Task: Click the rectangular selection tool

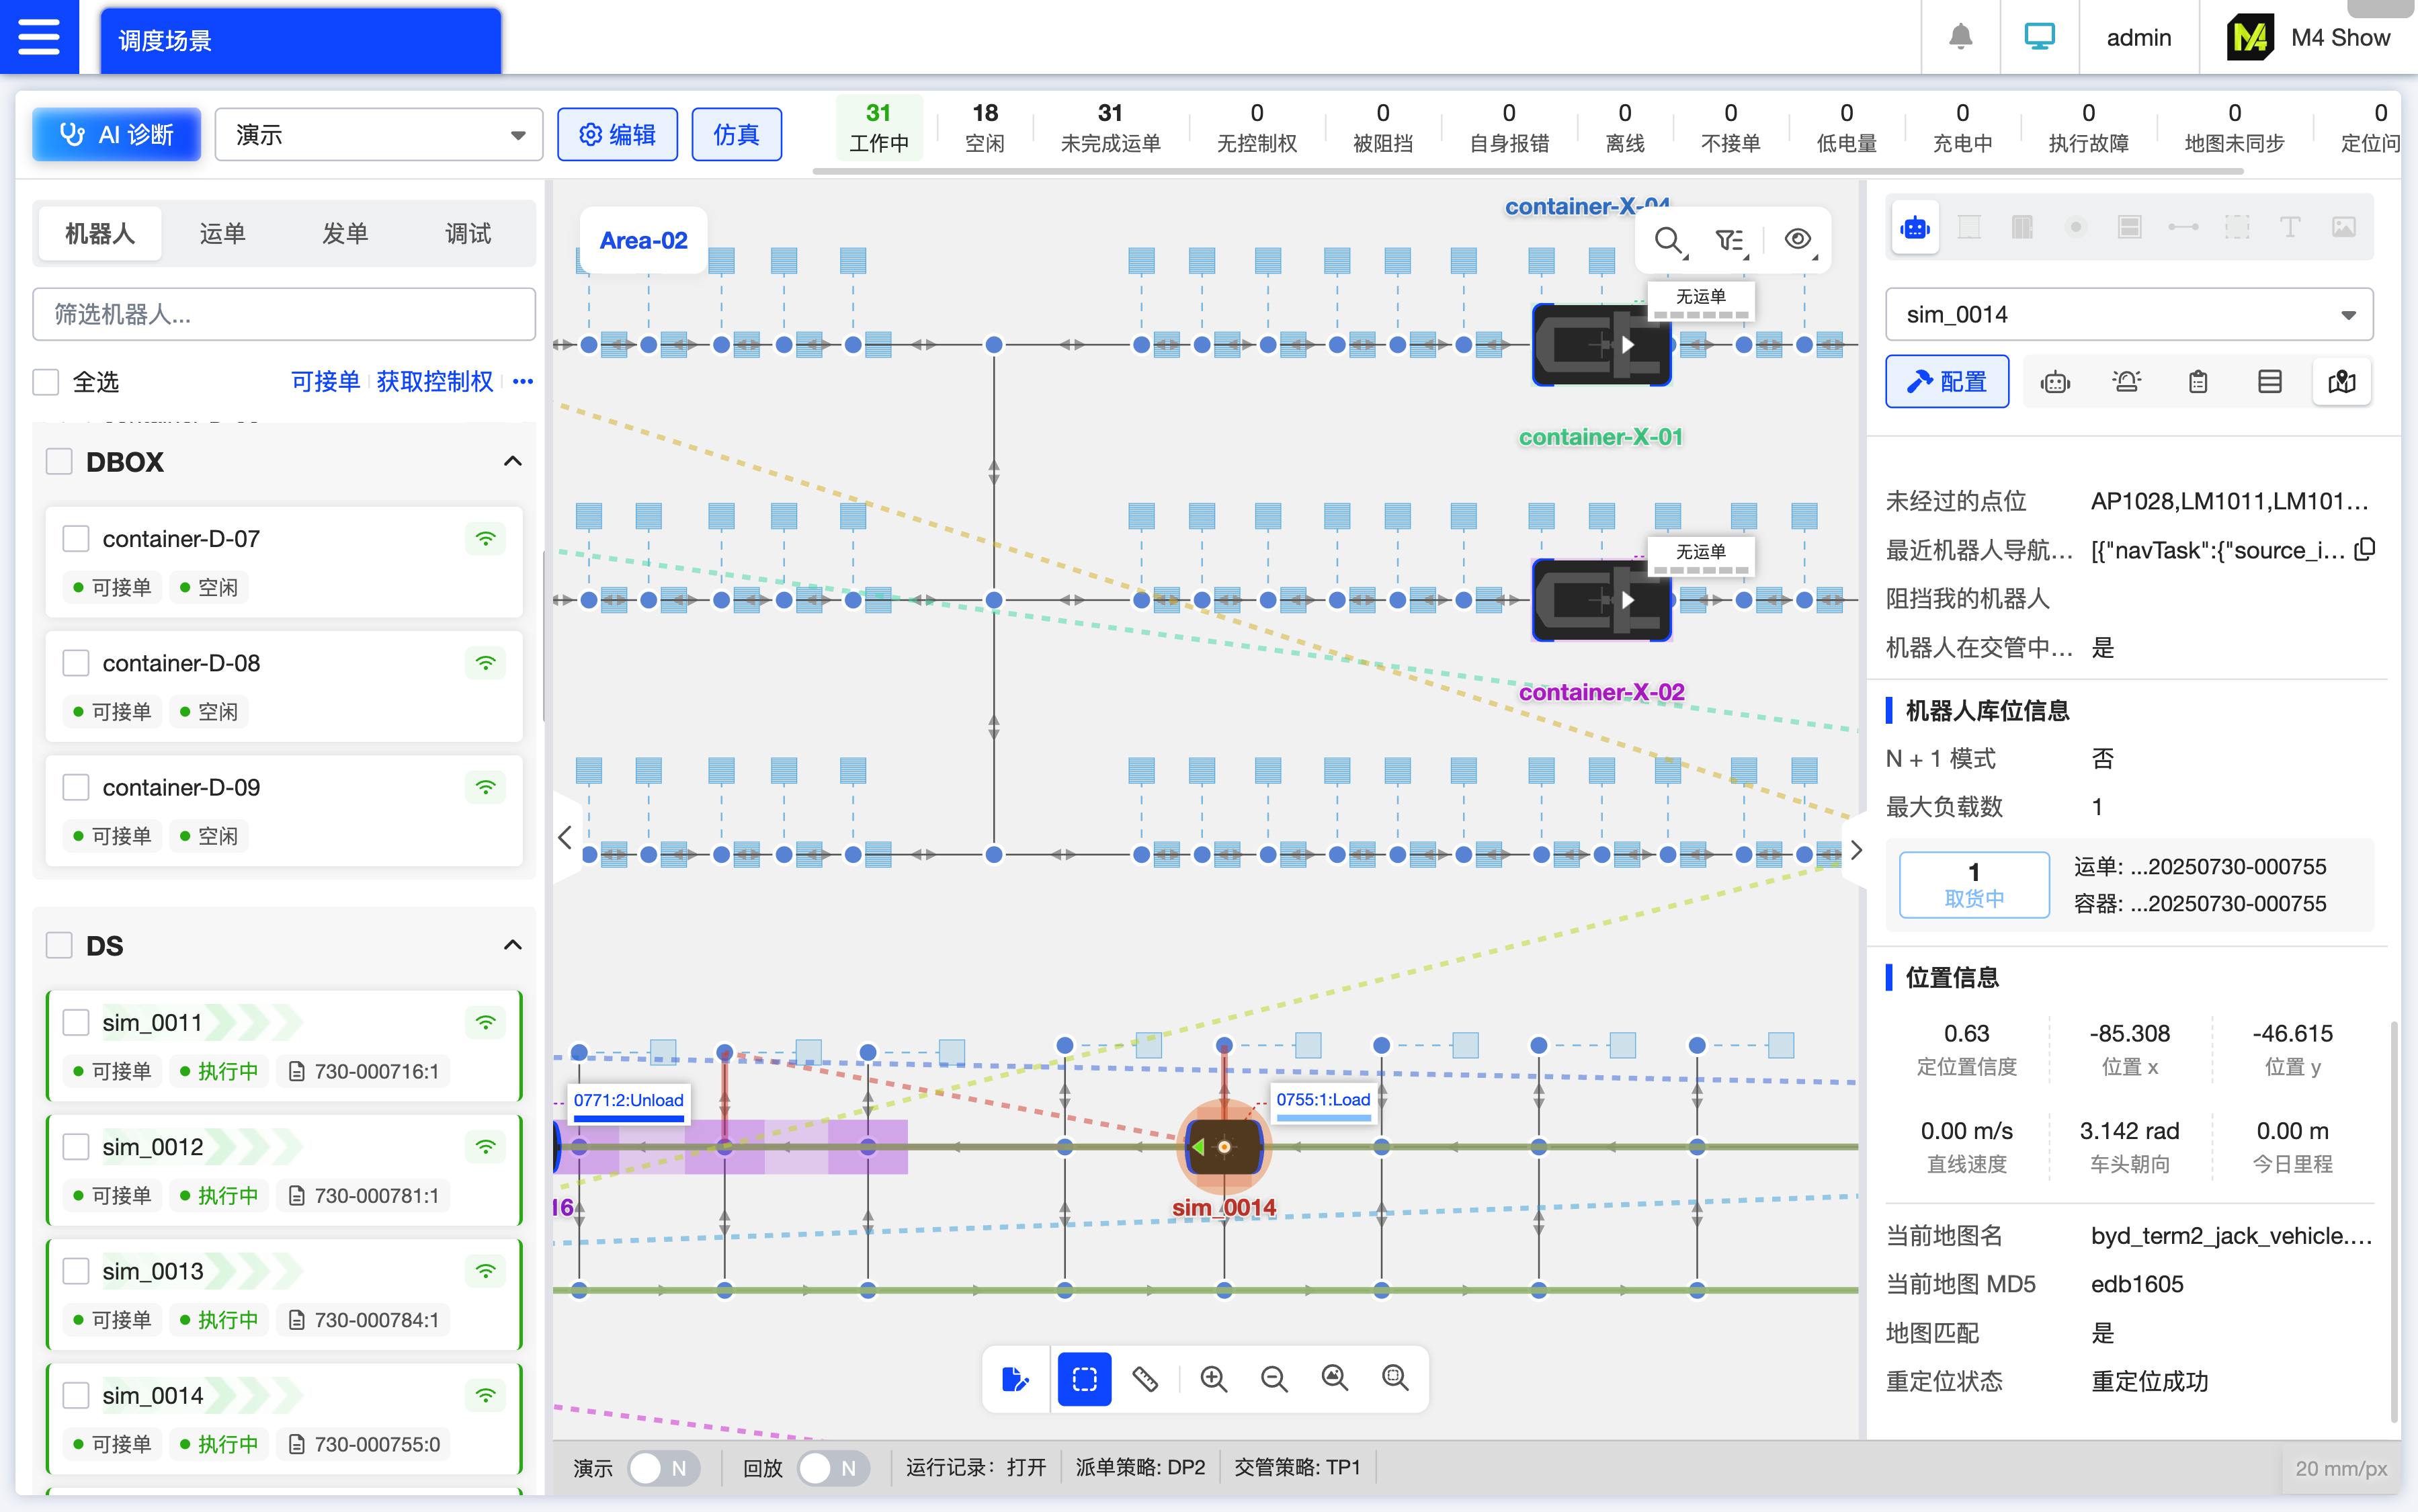Action: click(1085, 1379)
